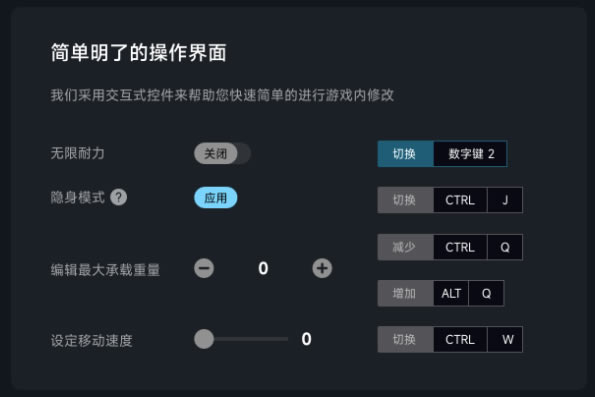Click the 切换 hotkey label for 隐身模式
This screenshot has height=397, width=595.
tap(405, 200)
